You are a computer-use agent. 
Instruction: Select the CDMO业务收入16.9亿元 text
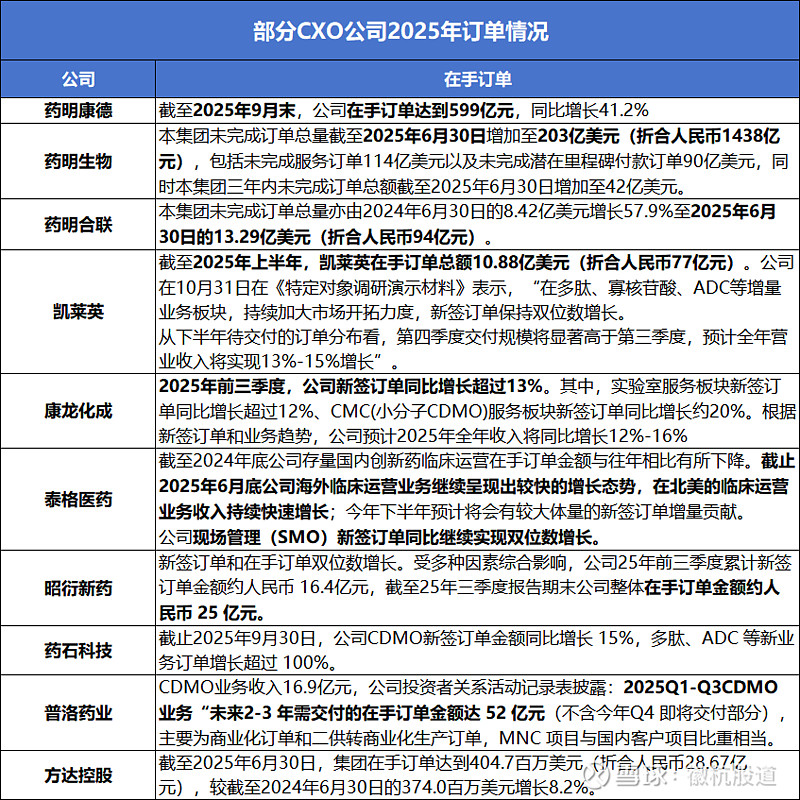(x=255, y=687)
